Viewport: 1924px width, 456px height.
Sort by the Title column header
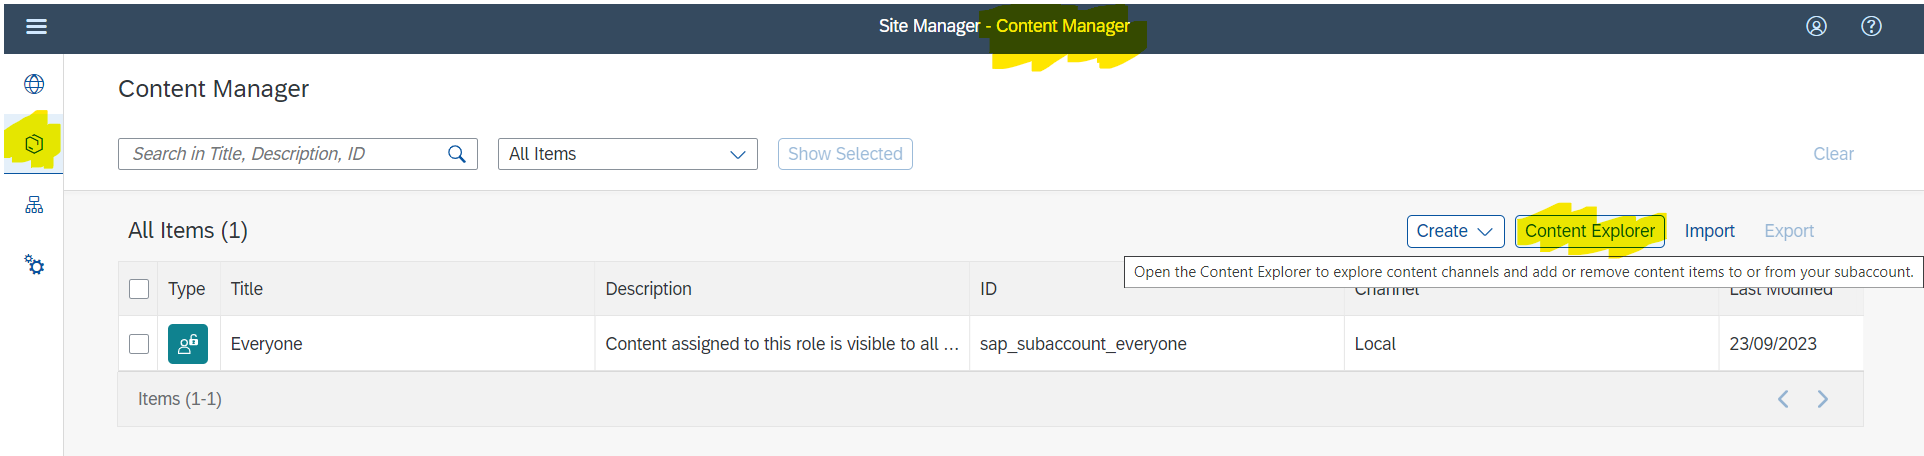pos(247,289)
